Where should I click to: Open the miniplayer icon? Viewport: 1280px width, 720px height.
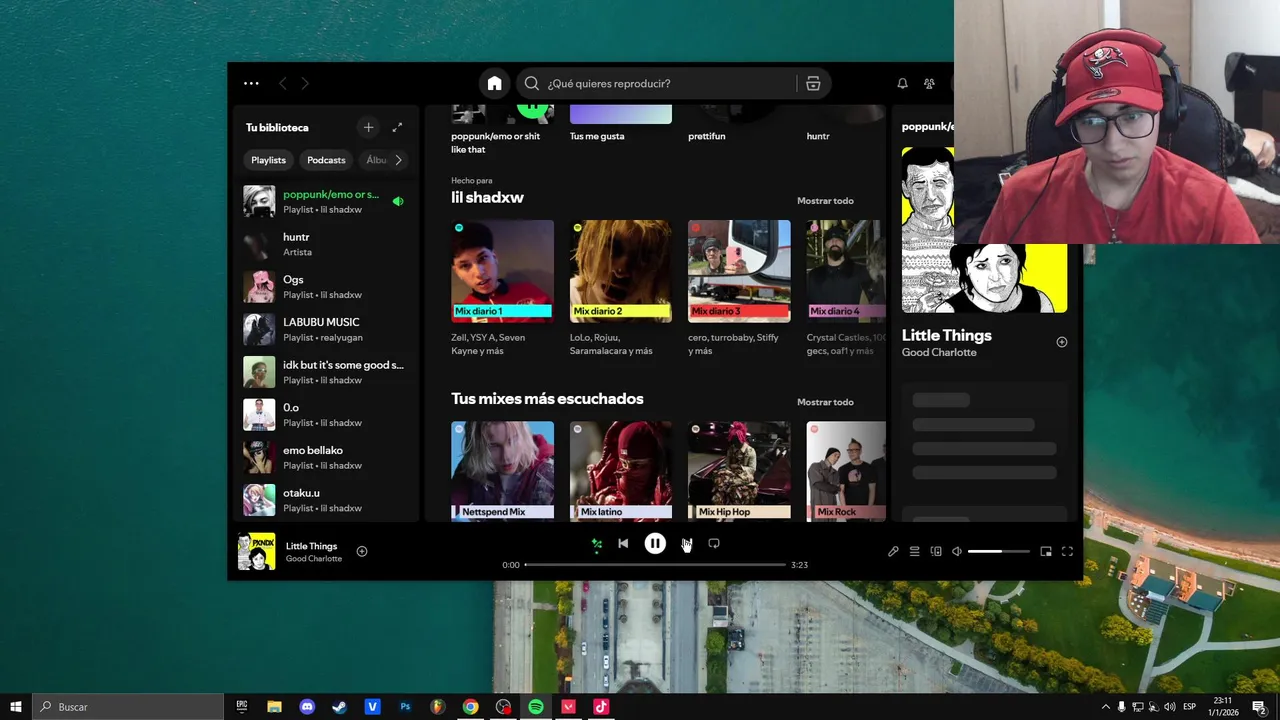coord(1046,551)
